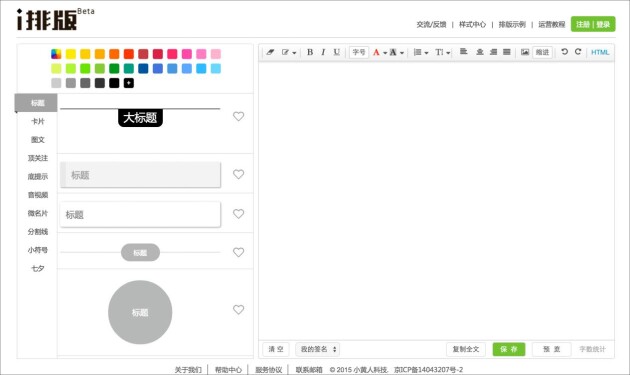The image size is (630, 375).
Task: Toggle italic formatting
Action: [323, 52]
